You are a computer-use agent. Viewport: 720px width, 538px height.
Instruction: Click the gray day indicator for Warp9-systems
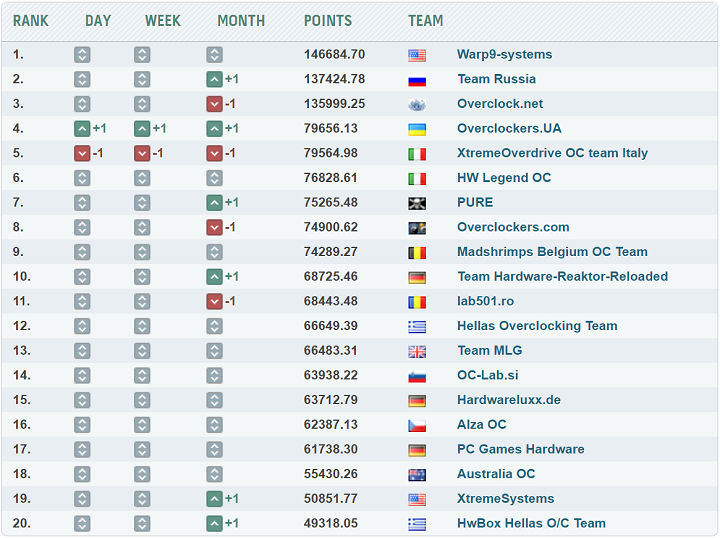click(x=82, y=55)
